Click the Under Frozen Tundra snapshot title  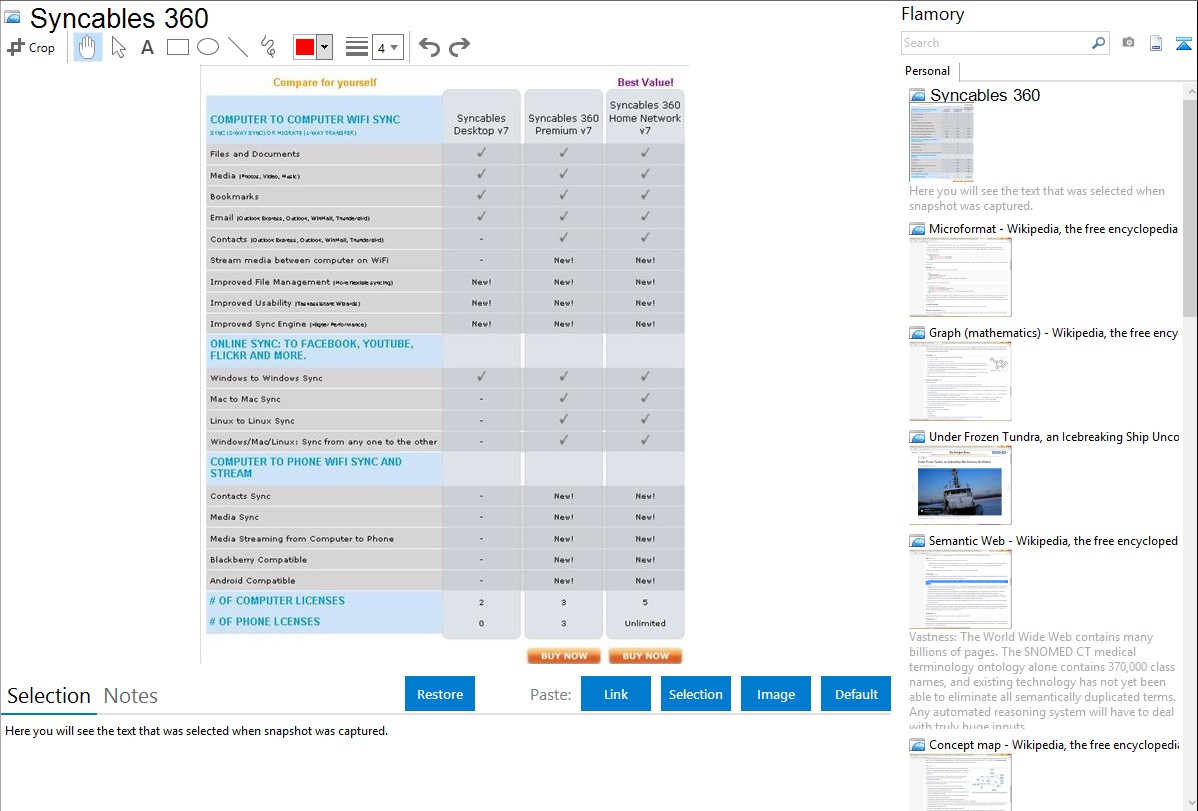point(1054,437)
